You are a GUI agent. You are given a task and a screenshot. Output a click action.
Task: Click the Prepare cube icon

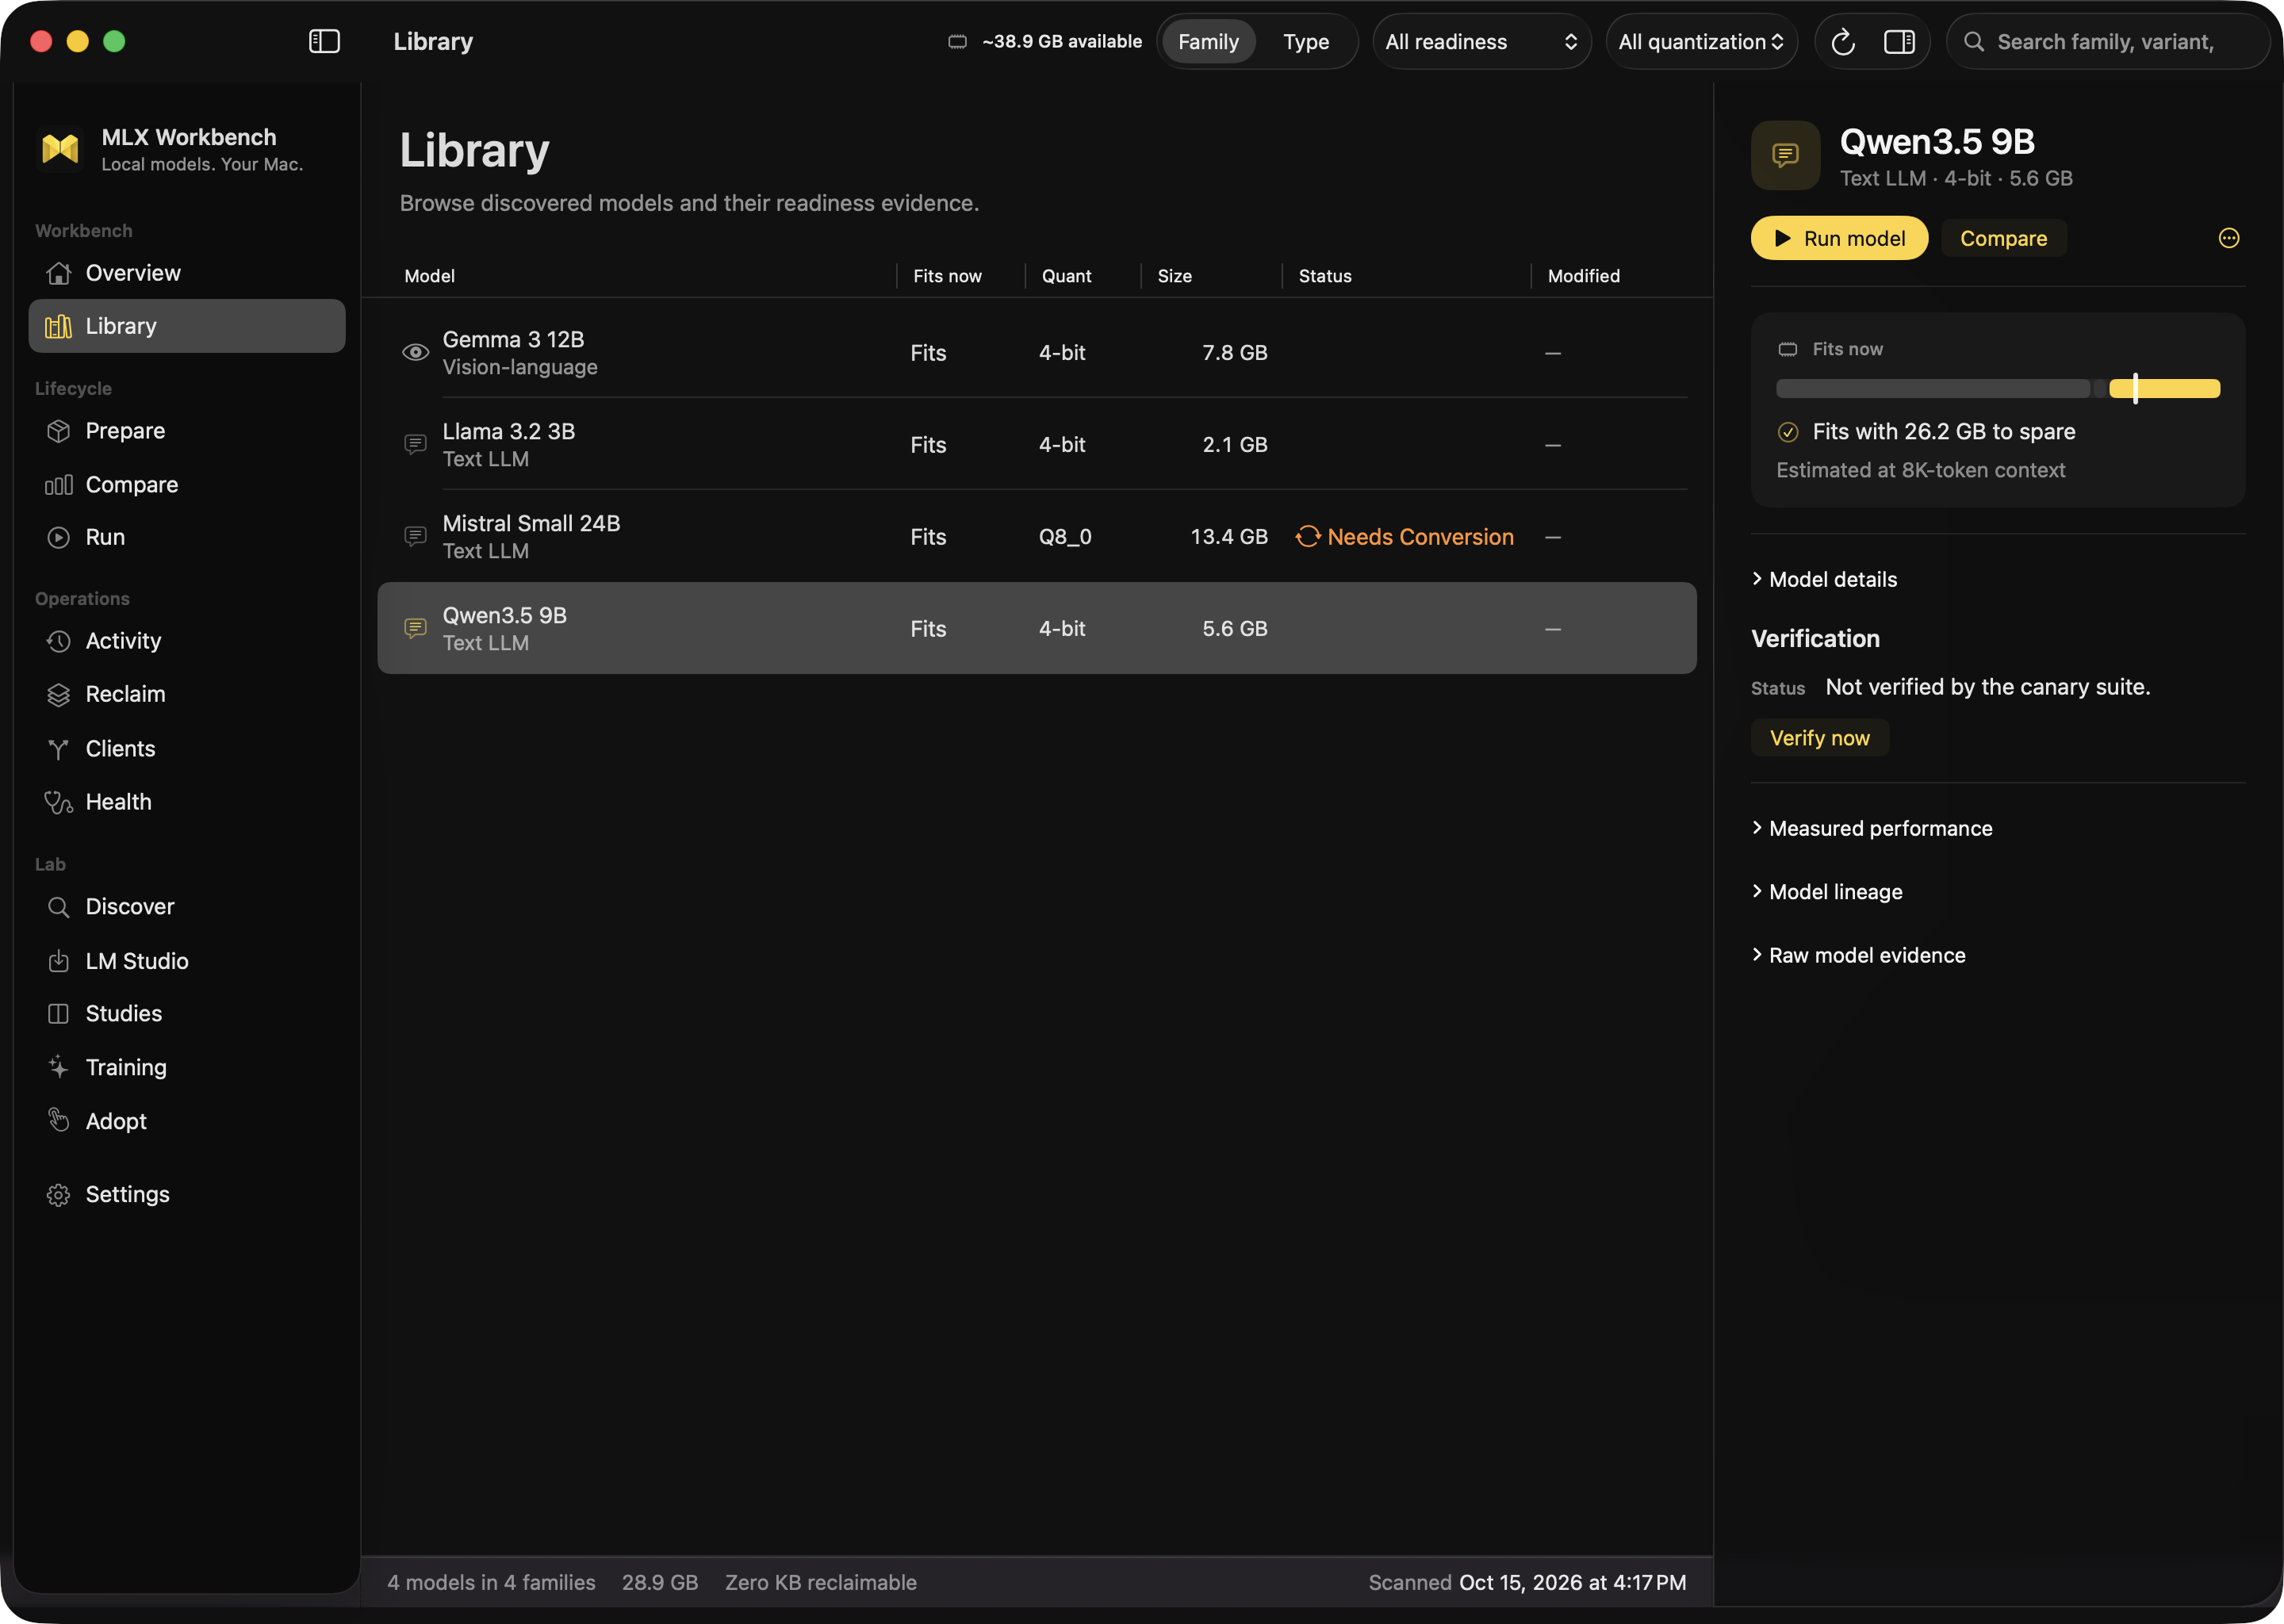(x=59, y=431)
